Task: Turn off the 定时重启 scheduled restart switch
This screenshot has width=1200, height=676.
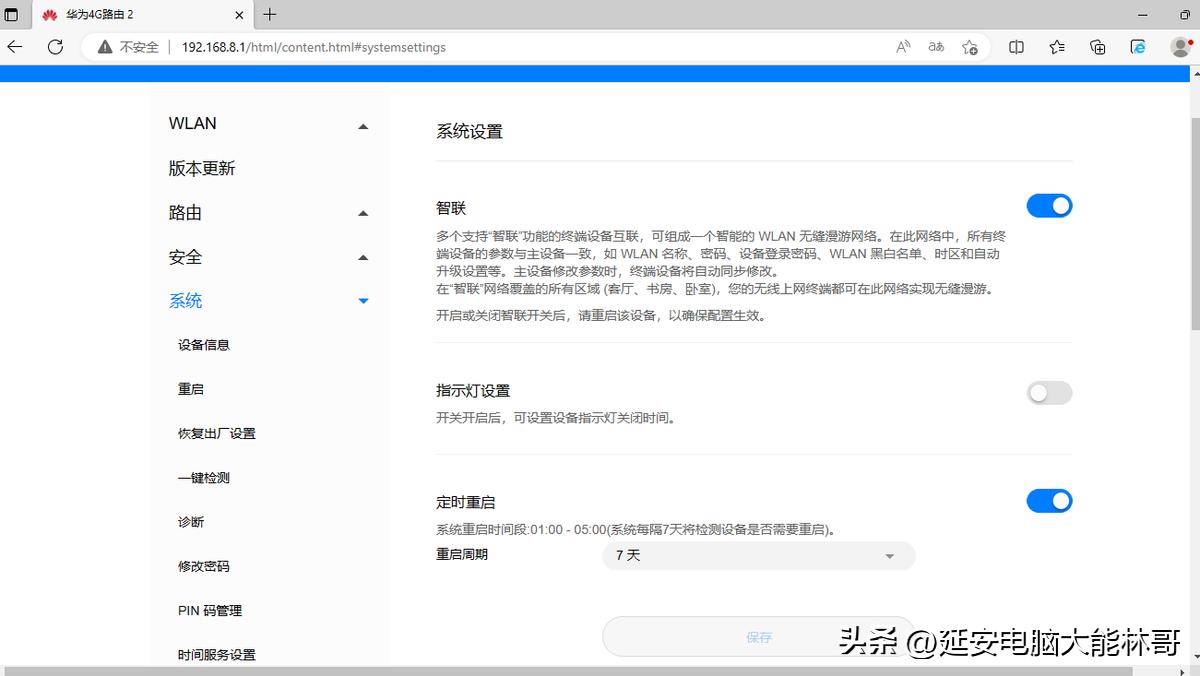Action: (1048, 500)
